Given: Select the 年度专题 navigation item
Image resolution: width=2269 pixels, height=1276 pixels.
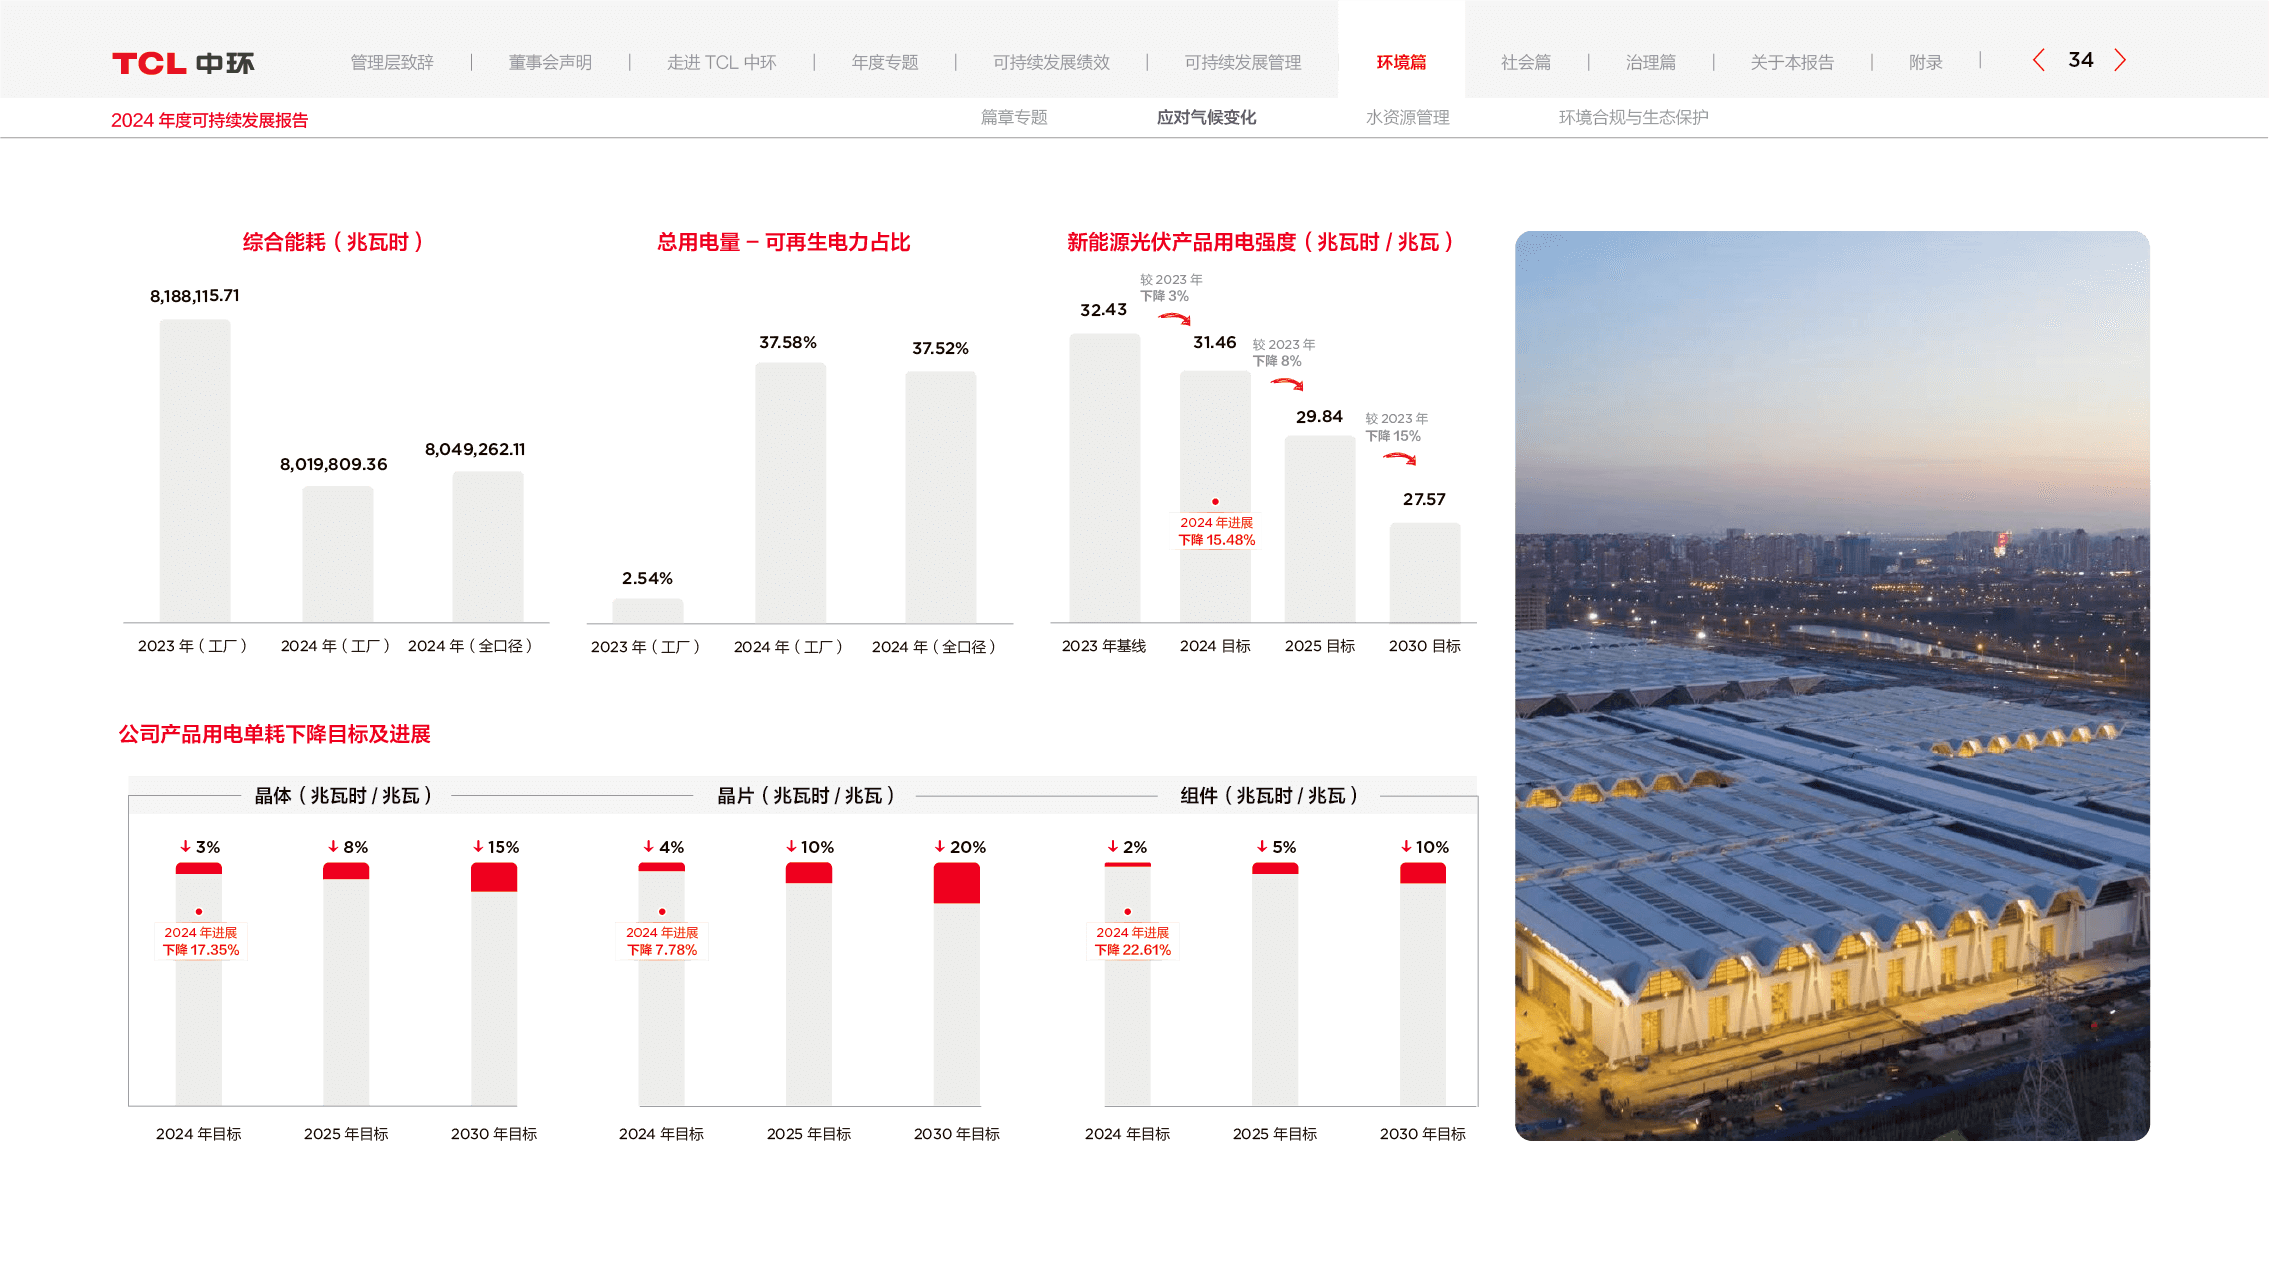Looking at the screenshot, I should (x=885, y=63).
